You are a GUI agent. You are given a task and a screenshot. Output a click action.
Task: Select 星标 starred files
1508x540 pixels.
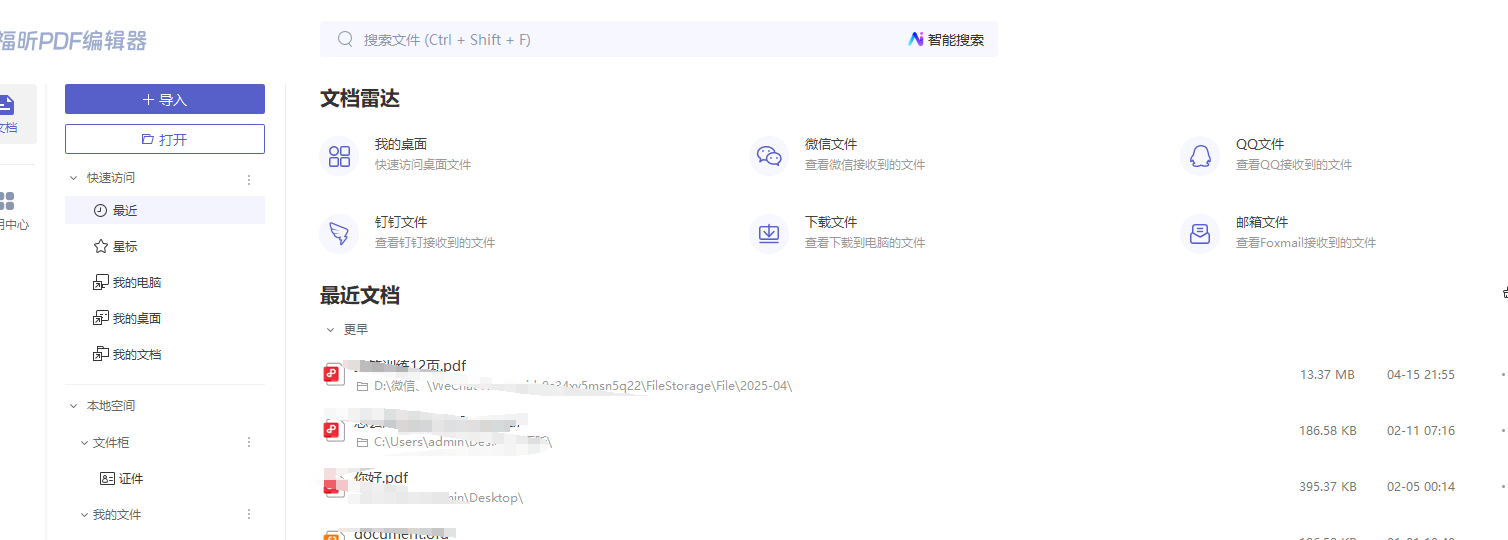[125, 247]
